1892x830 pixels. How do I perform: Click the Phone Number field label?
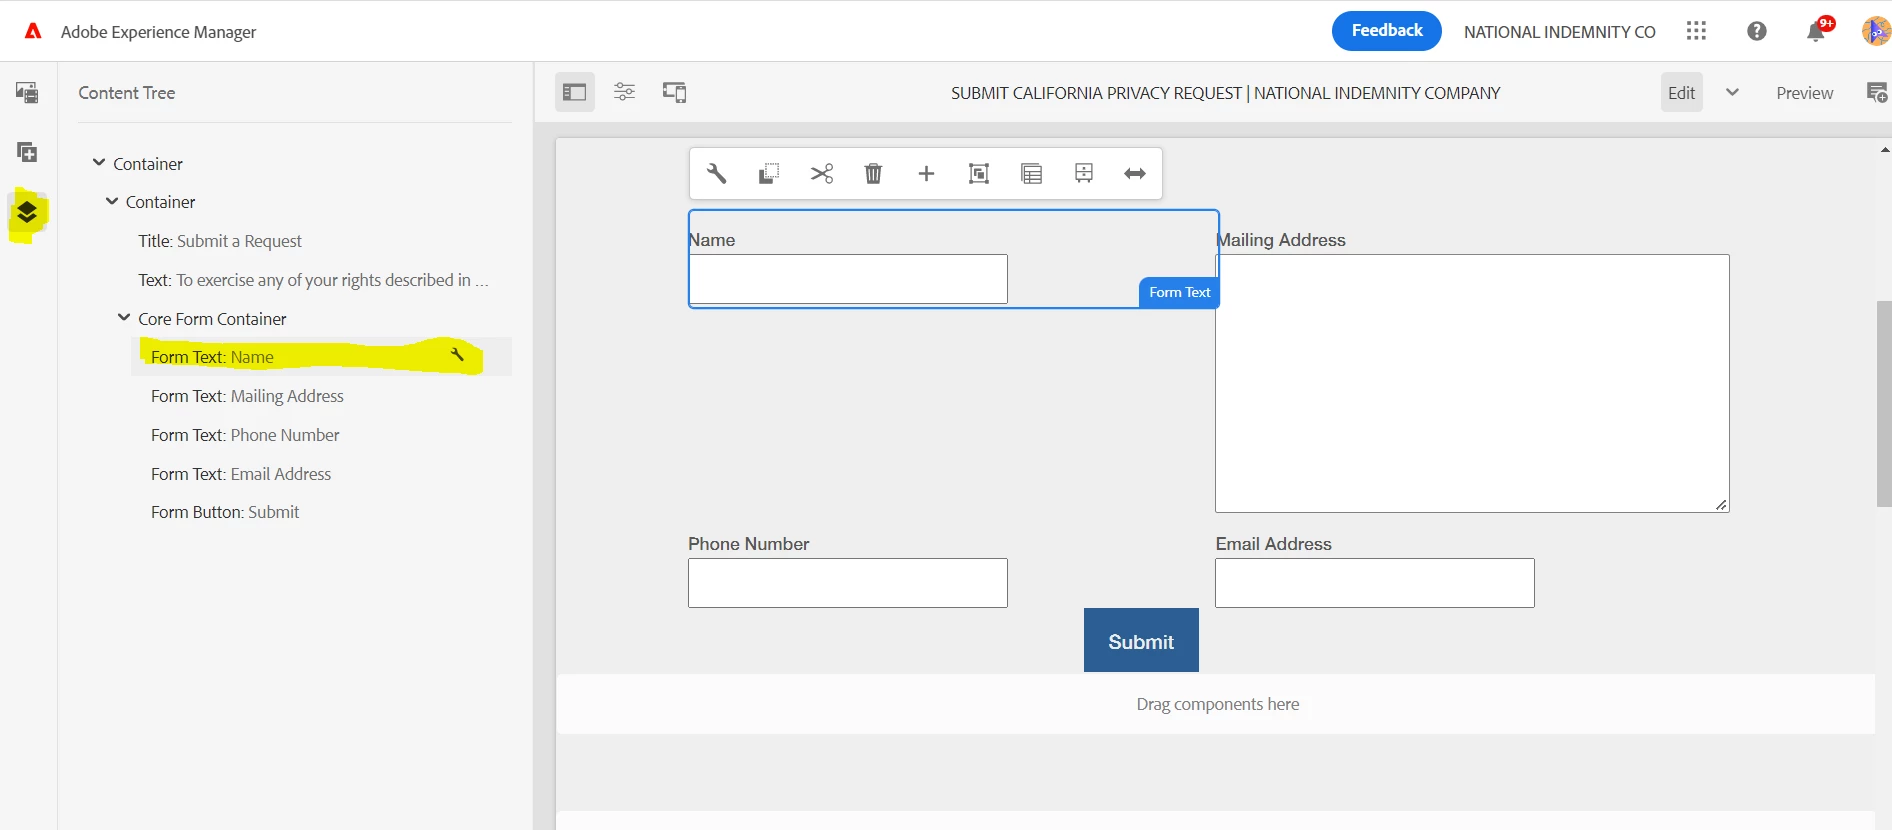(x=748, y=544)
